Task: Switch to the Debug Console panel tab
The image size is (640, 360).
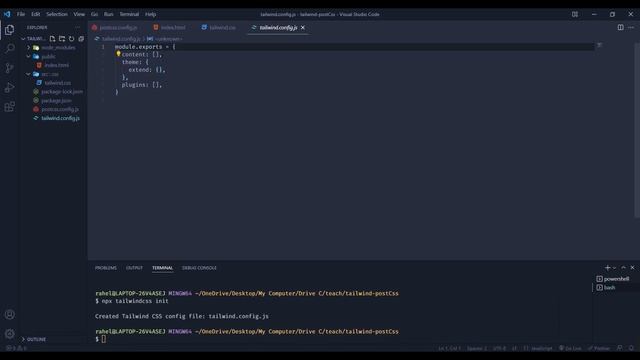Action: click(x=199, y=268)
